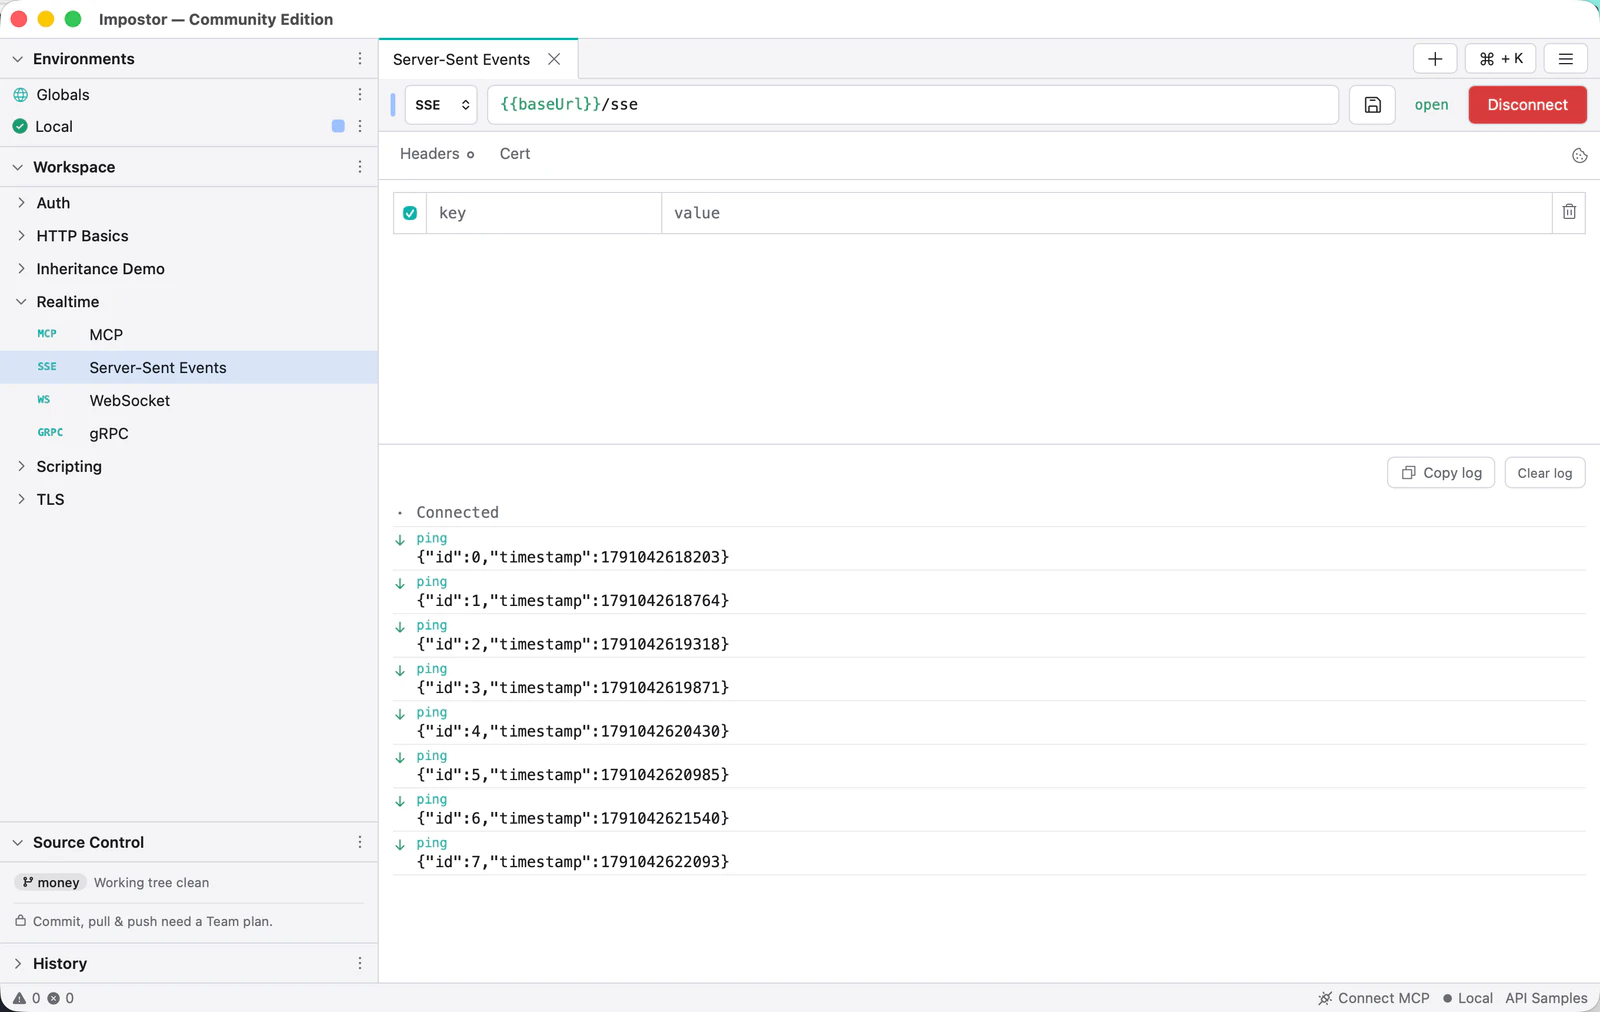Toggle the header row enabled checkbox
1600x1012 pixels.
coord(410,213)
